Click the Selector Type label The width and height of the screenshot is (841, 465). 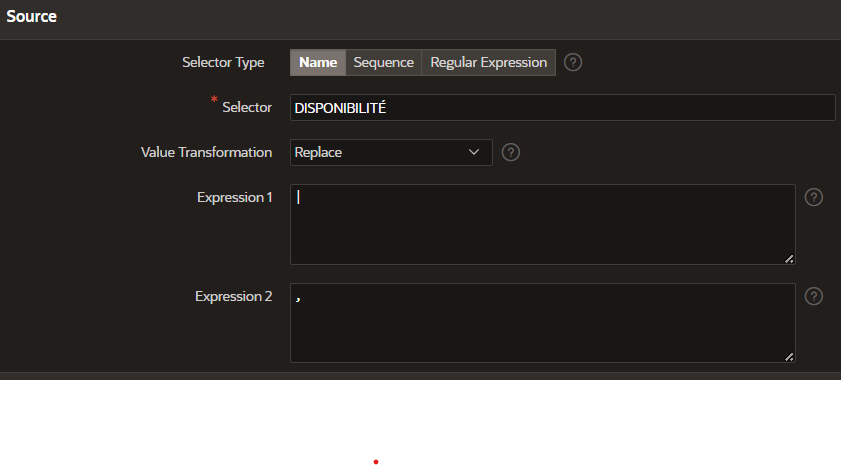pos(223,62)
